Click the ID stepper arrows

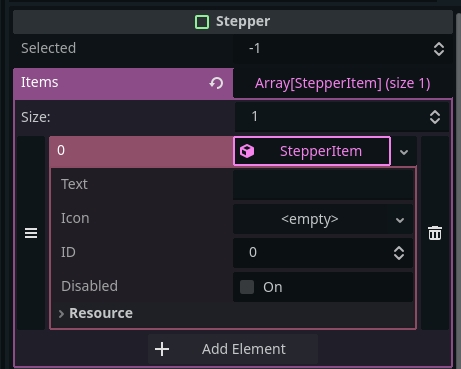(x=399, y=253)
